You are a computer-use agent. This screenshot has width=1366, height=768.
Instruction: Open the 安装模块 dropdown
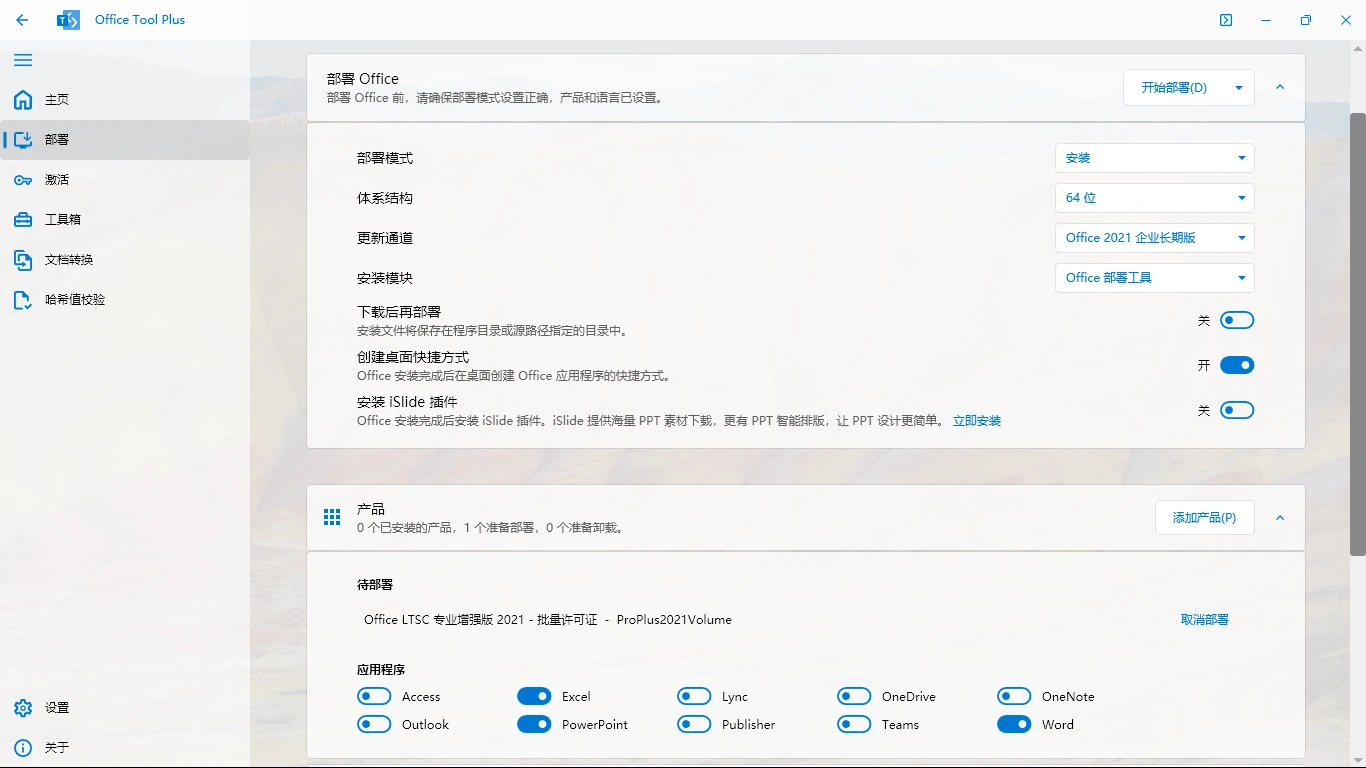(x=1155, y=278)
